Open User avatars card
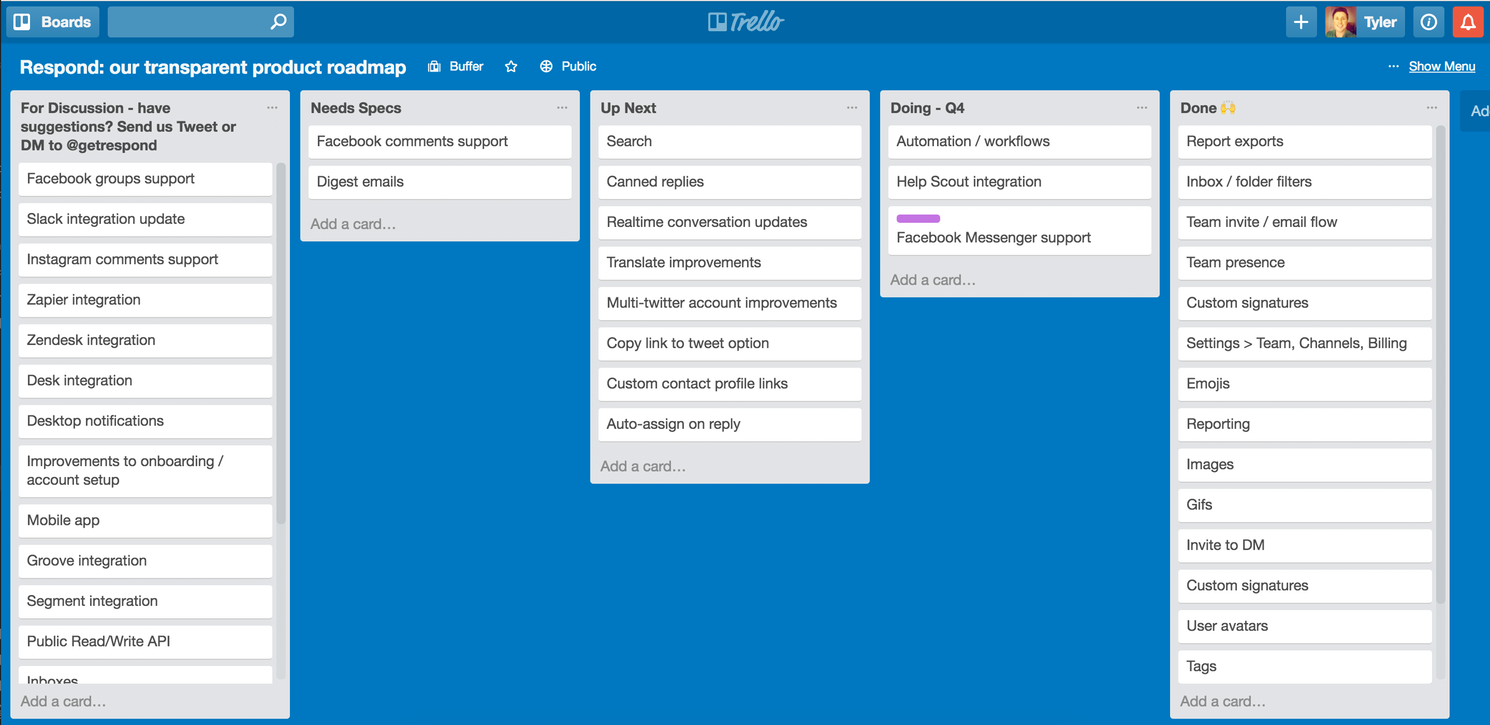Screen dimensions: 1490x725 [1305, 626]
